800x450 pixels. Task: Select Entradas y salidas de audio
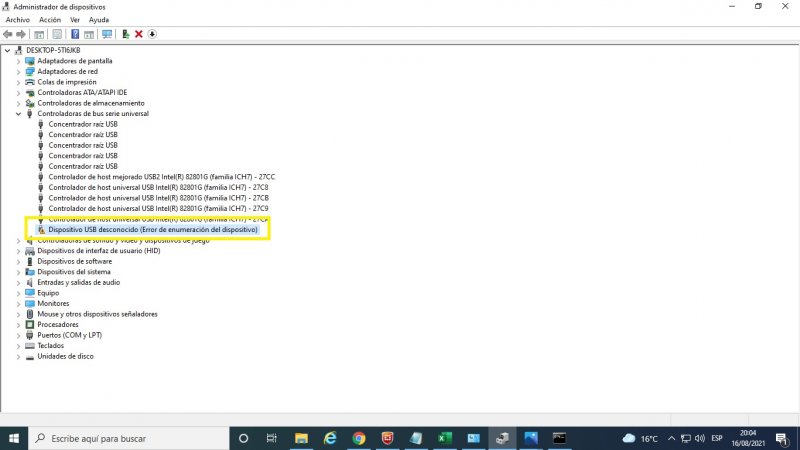click(79, 282)
